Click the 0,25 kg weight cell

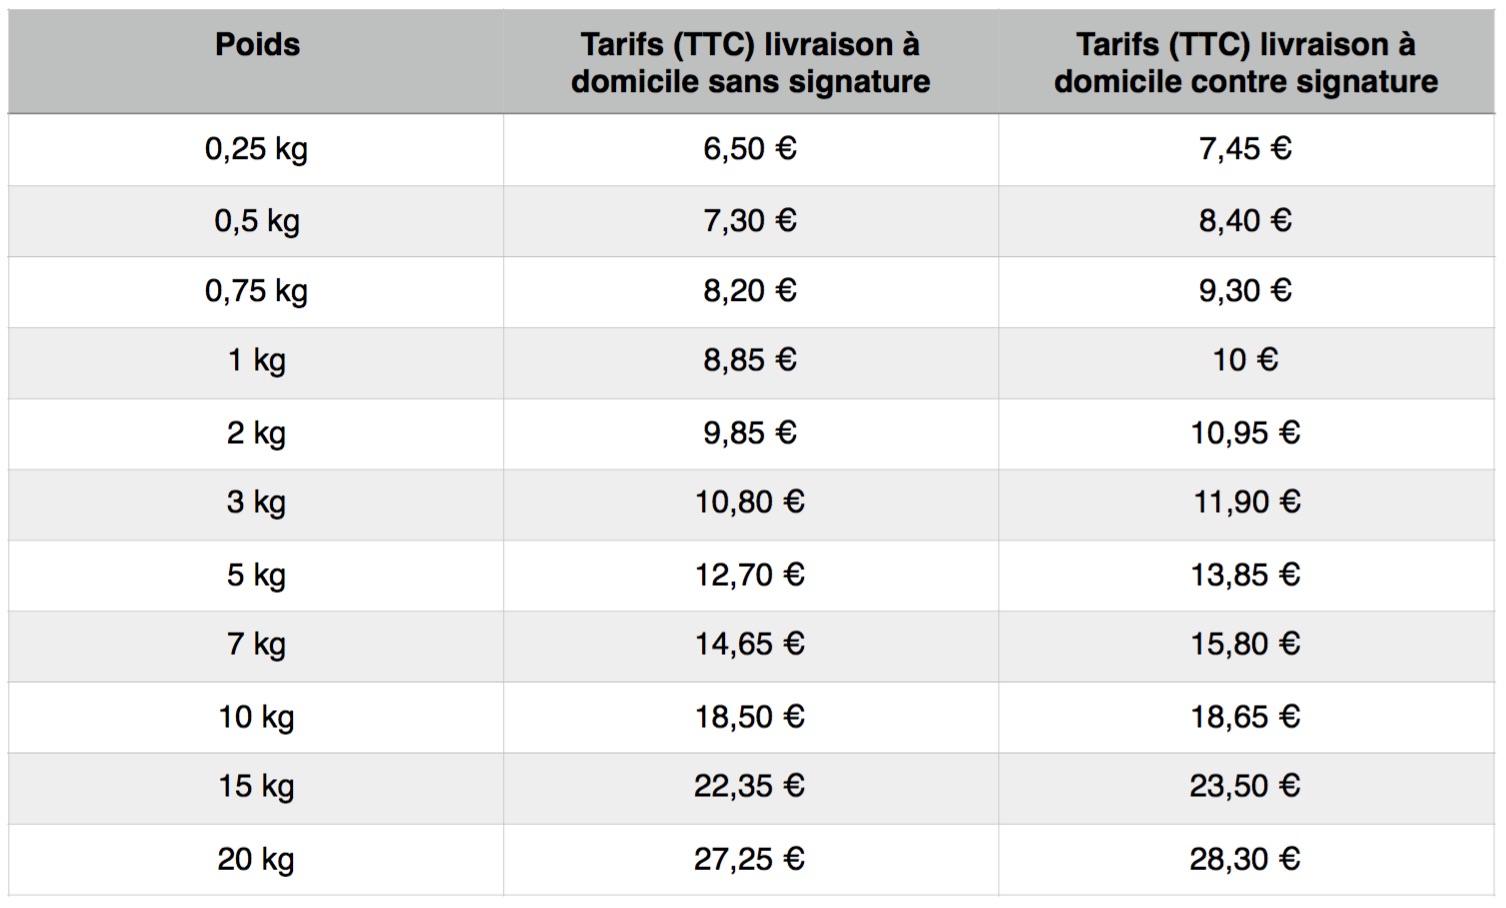point(256,149)
